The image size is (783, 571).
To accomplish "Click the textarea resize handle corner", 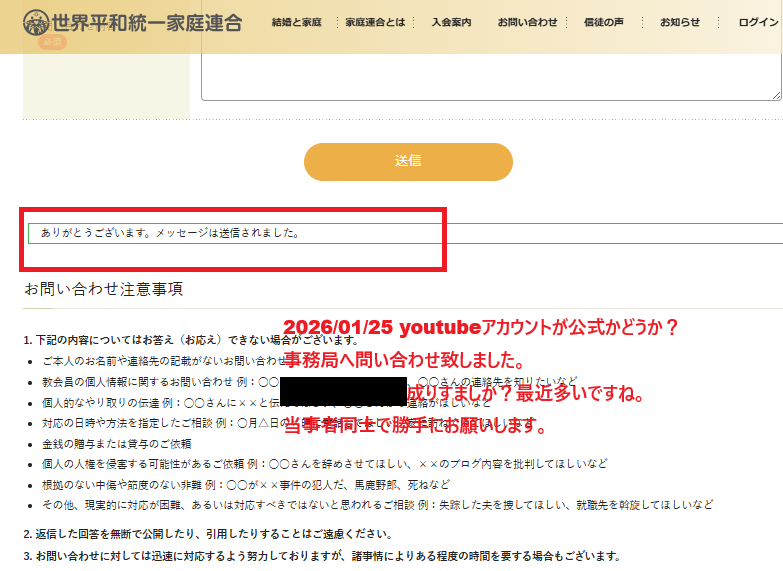I will pyautogui.click(x=776, y=95).
